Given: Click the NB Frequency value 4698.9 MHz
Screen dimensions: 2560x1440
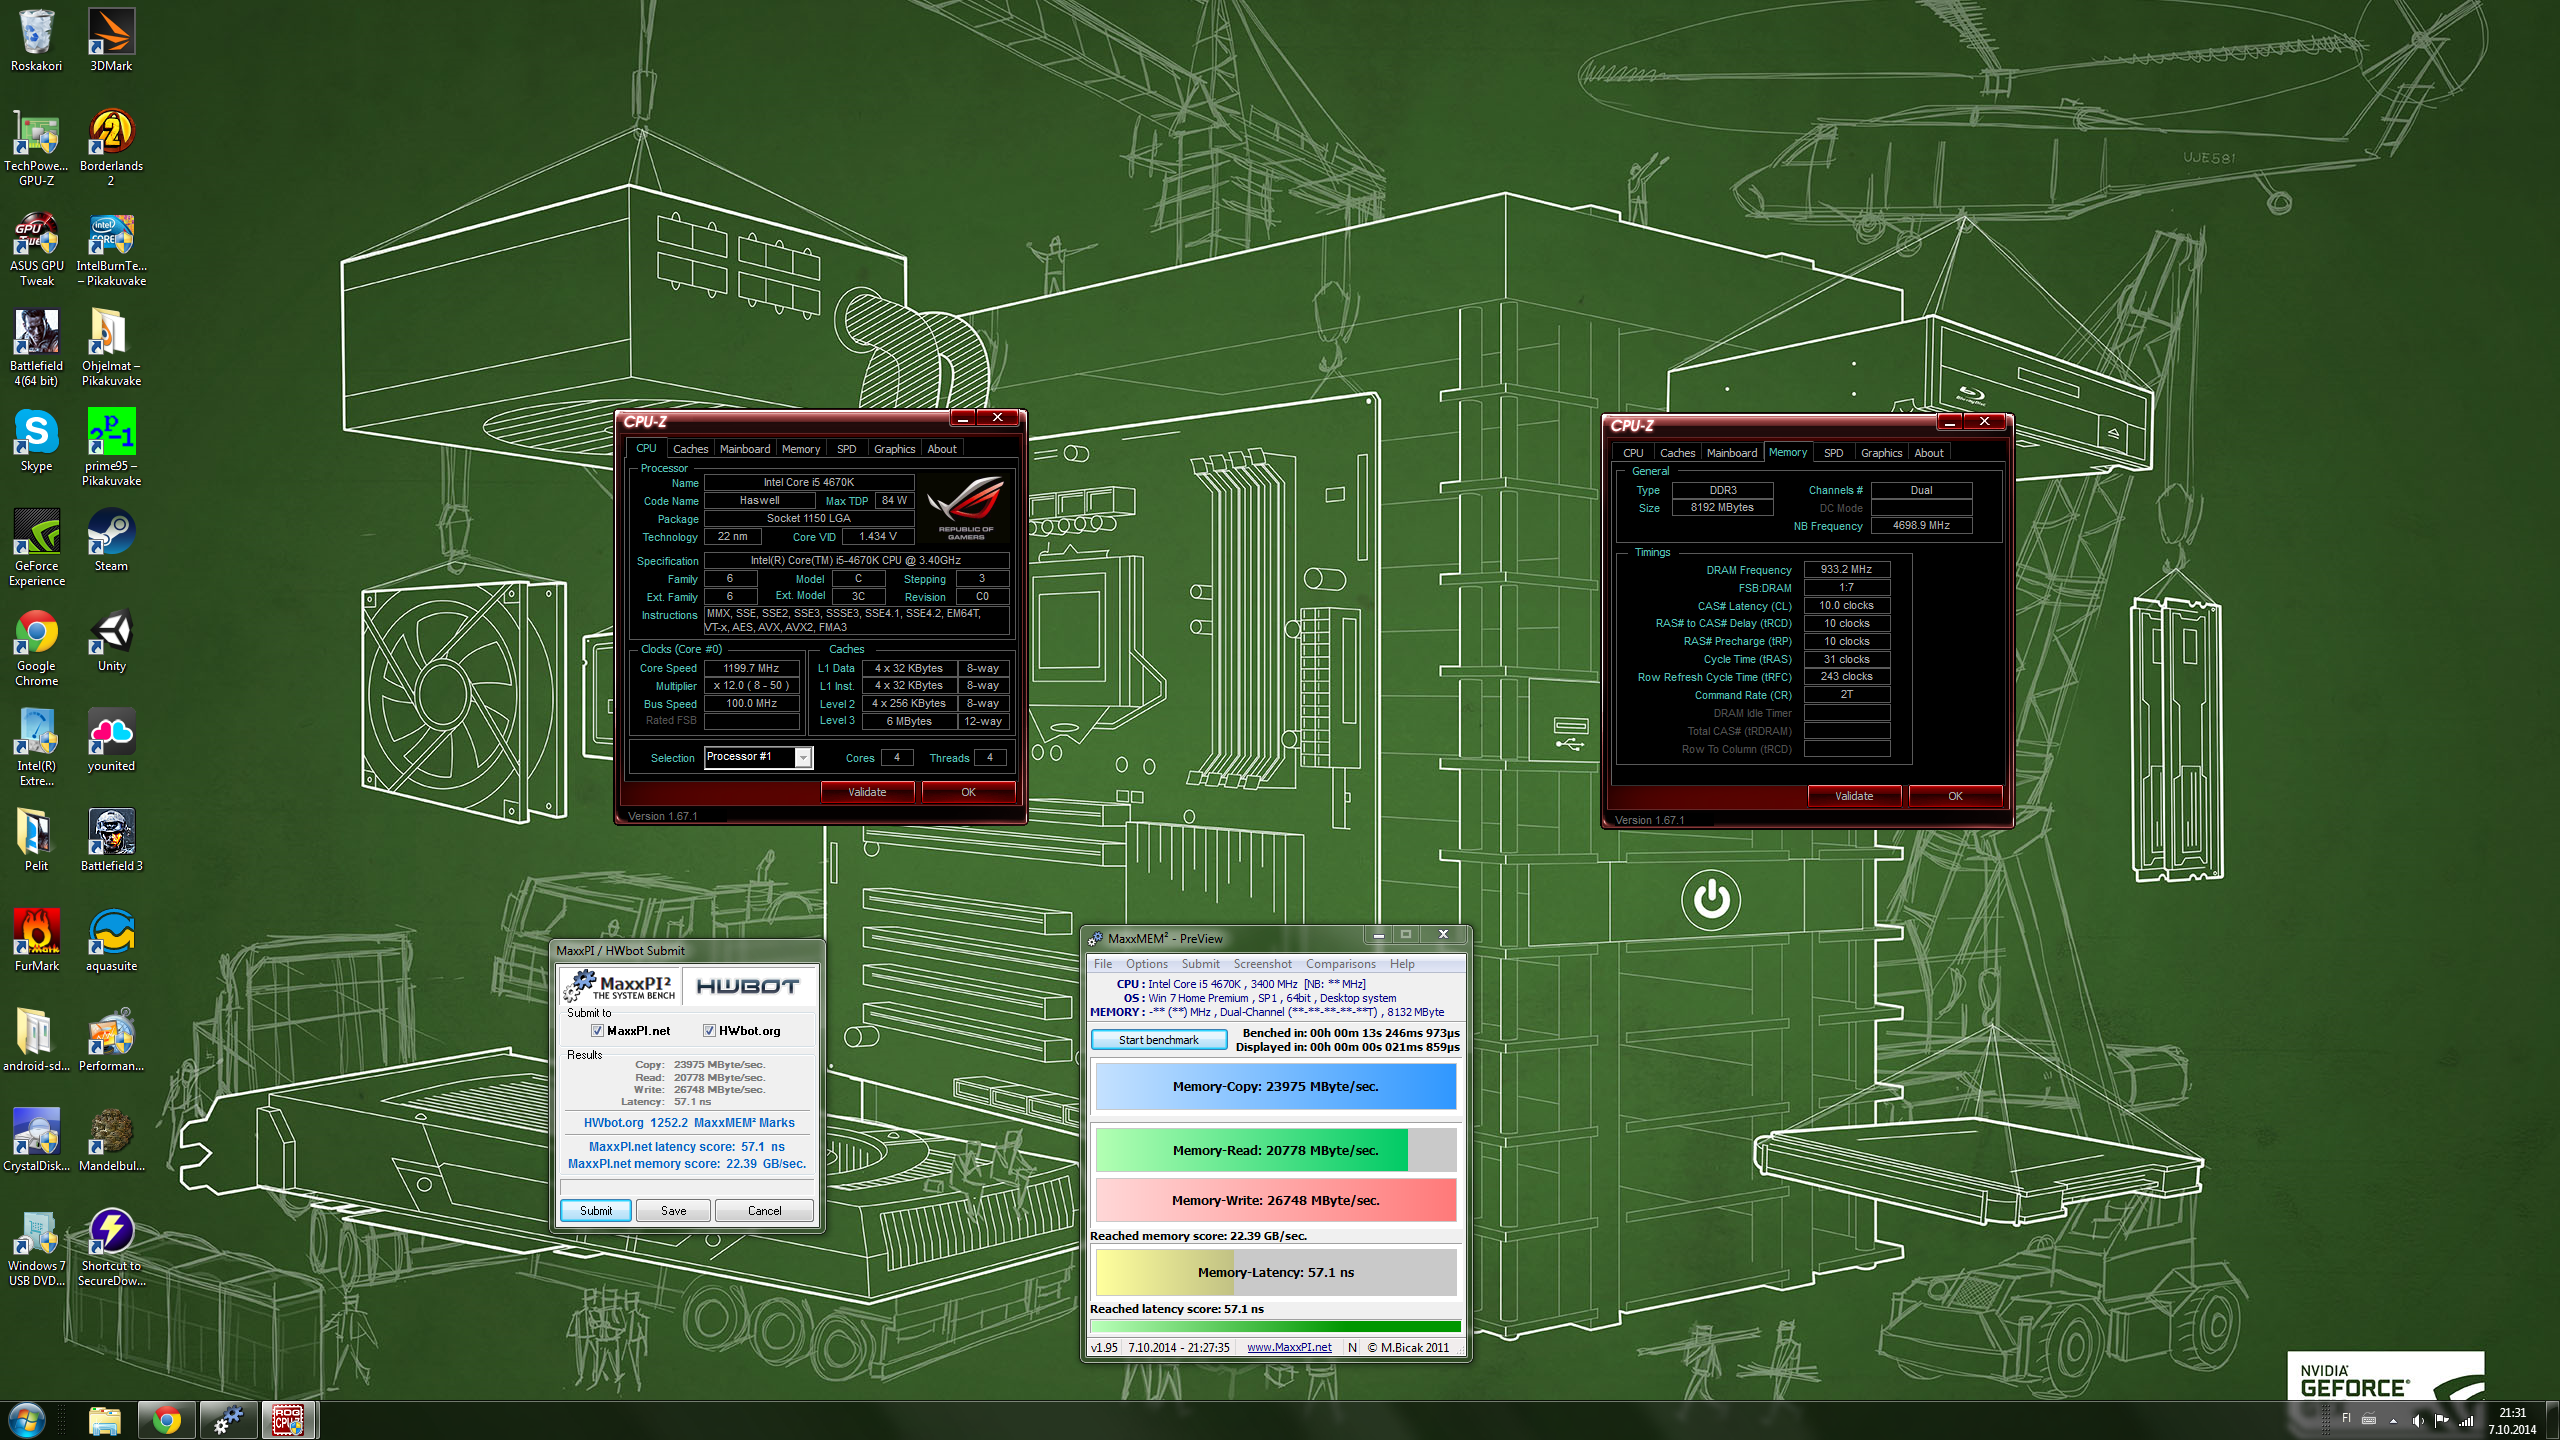Looking at the screenshot, I should pyautogui.click(x=1920, y=525).
